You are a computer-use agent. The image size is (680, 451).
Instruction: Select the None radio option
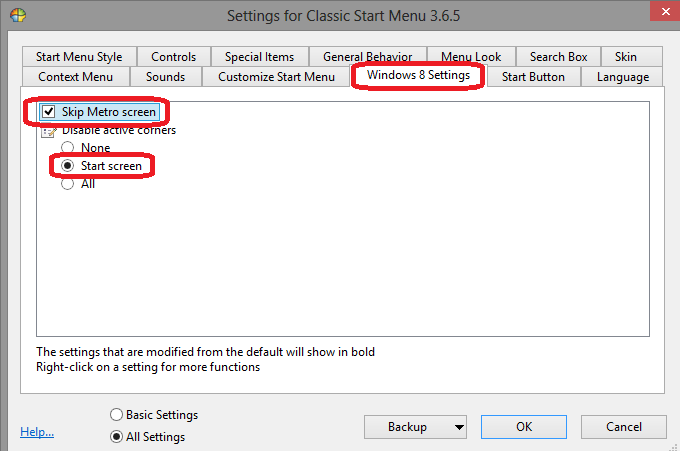pos(68,147)
